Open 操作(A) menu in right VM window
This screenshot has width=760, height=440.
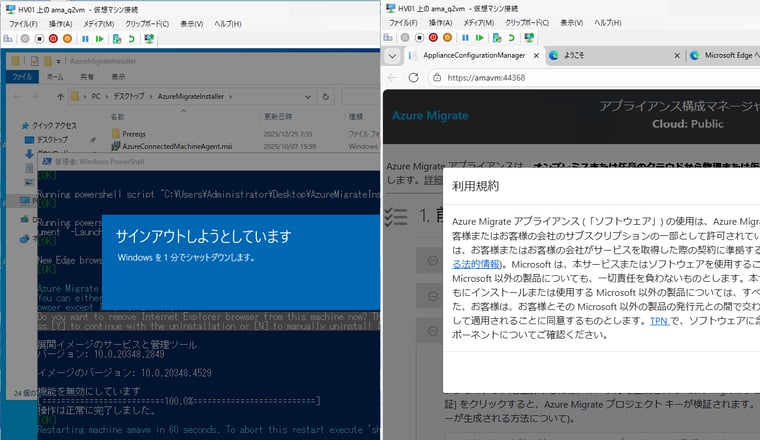pyautogui.click(x=441, y=23)
